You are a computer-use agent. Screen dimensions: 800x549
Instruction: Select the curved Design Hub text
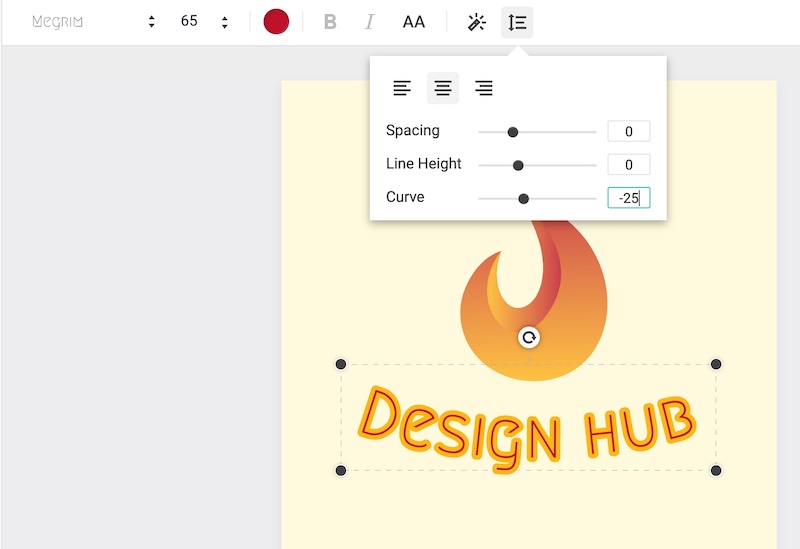(x=527, y=429)
